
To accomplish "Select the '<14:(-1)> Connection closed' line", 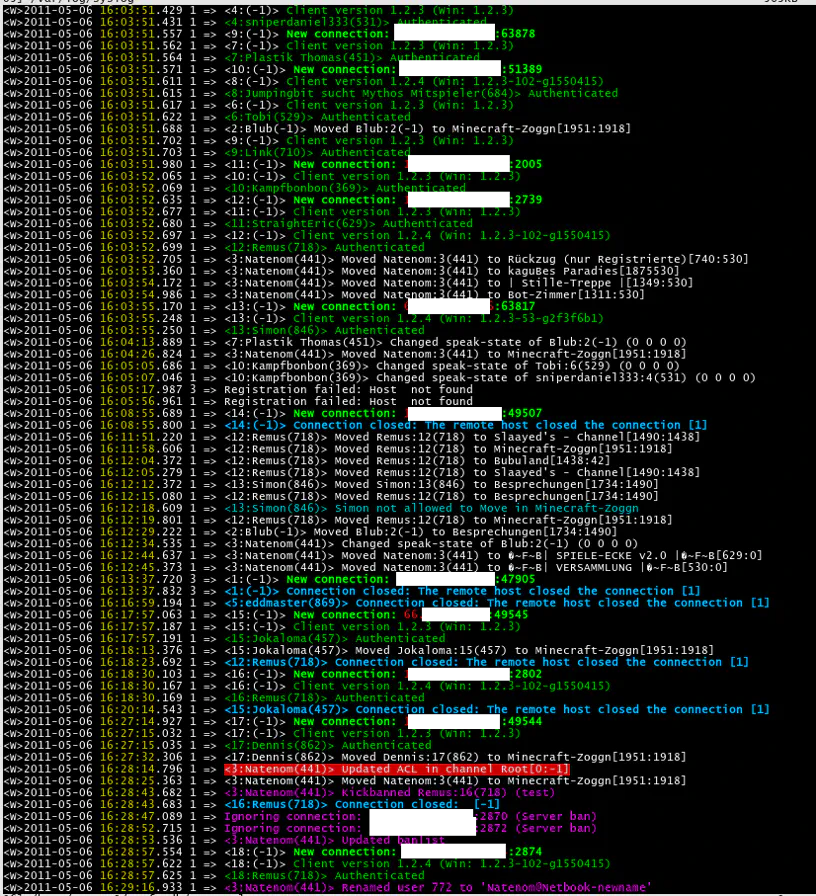I will (466, 425).
